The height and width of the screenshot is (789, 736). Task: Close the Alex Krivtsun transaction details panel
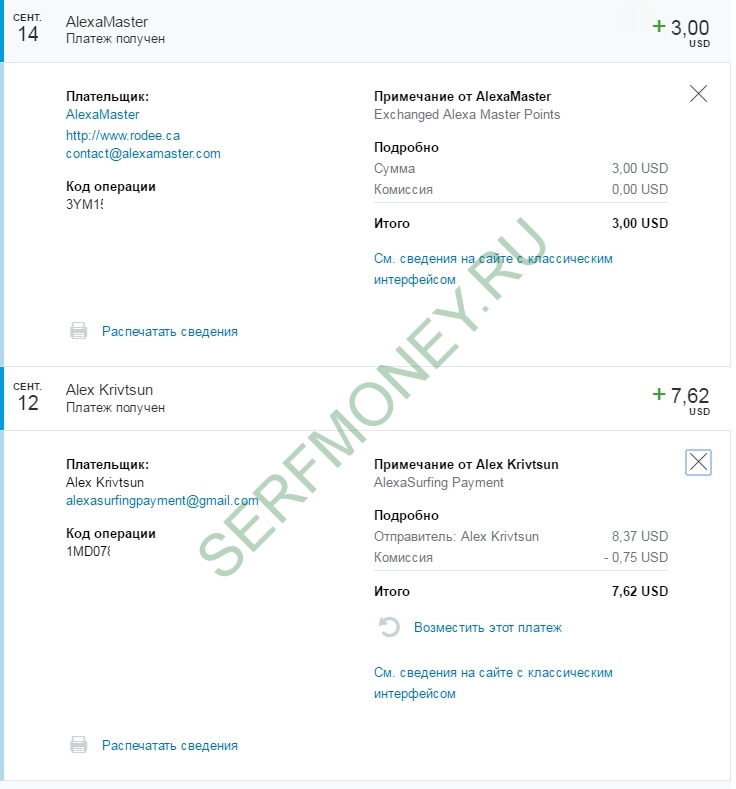coord(698,461)
